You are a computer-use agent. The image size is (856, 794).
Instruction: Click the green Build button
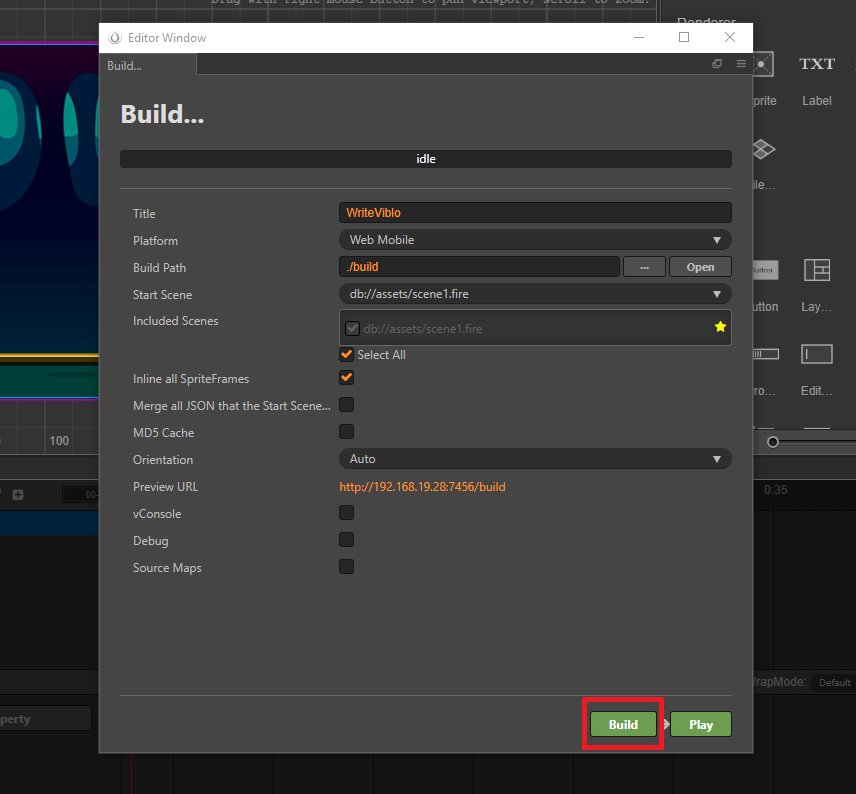[623, 724]
